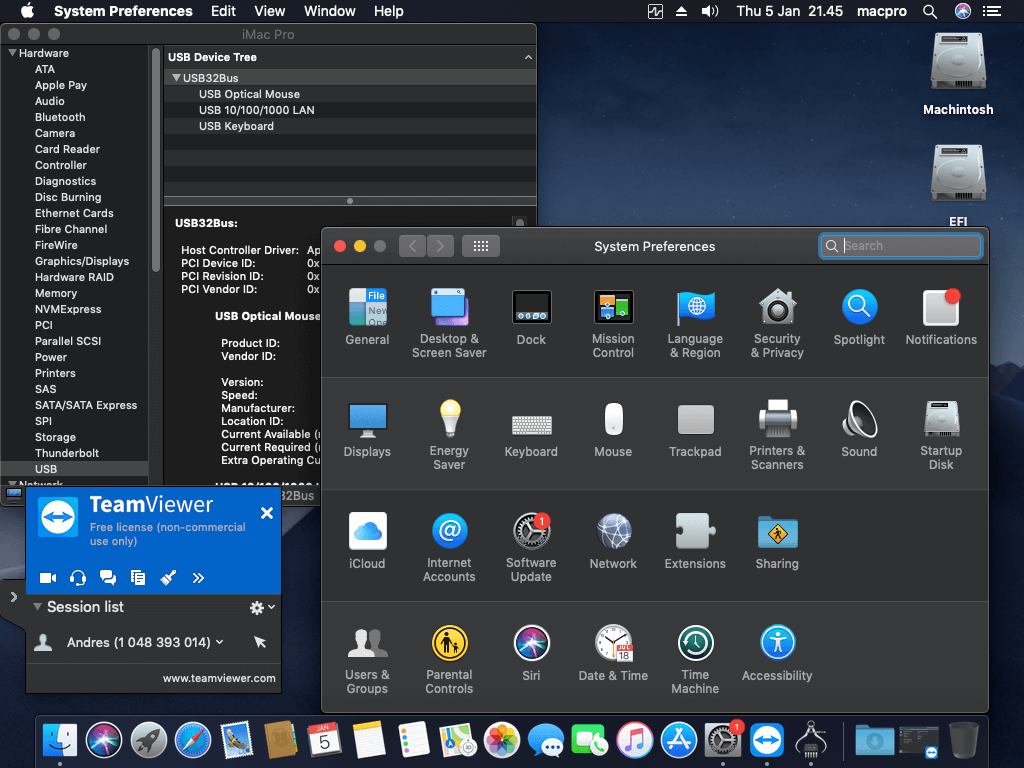Open the TeamViewer session settings gear dropdown
Viewport: 1024px width, 768px height.
click(x=262, y=608)
